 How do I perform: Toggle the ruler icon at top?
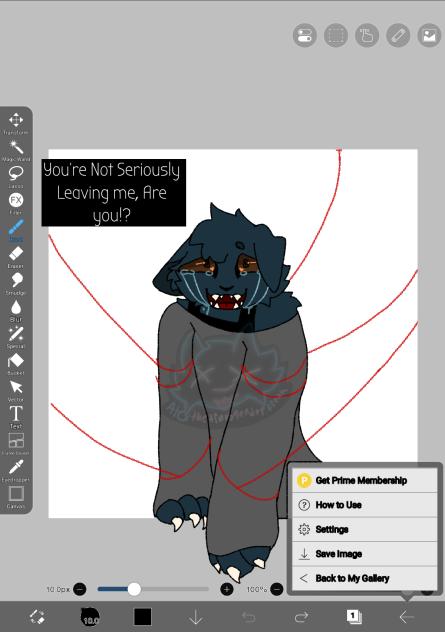(398, 35)
